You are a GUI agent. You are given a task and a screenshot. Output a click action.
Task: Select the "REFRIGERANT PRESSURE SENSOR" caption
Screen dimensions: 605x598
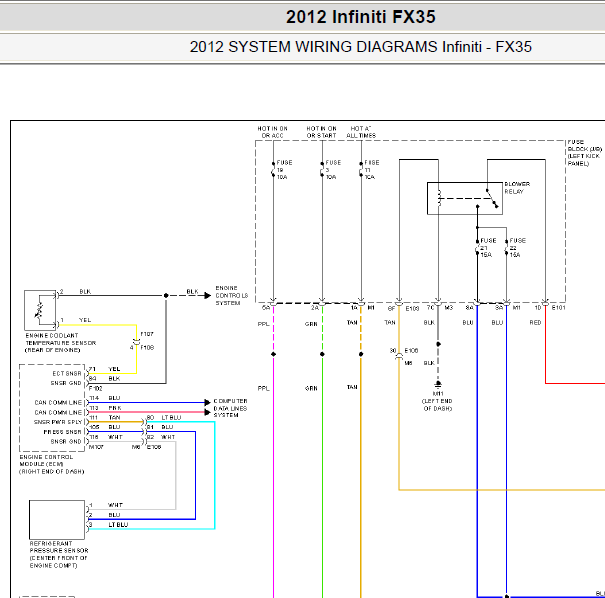(59, 555)
